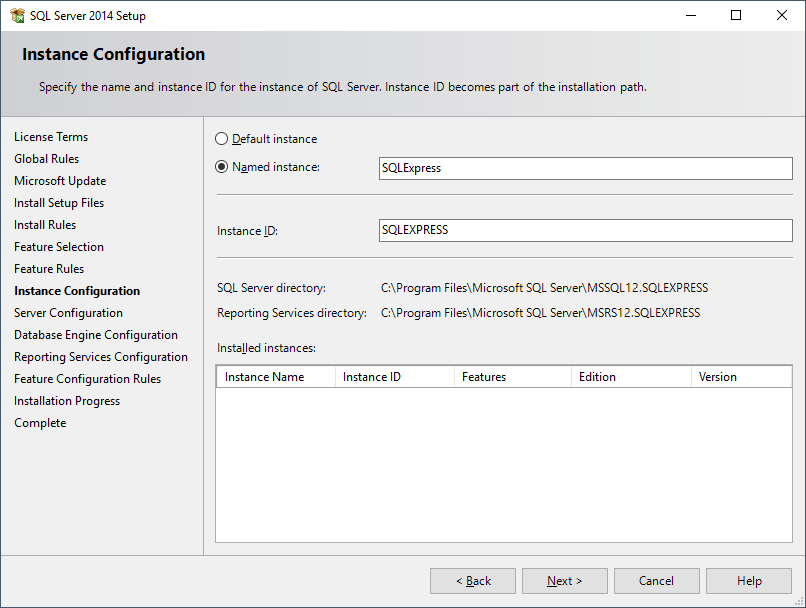Sort installed instances by Edition column

(x=631, y=377)
